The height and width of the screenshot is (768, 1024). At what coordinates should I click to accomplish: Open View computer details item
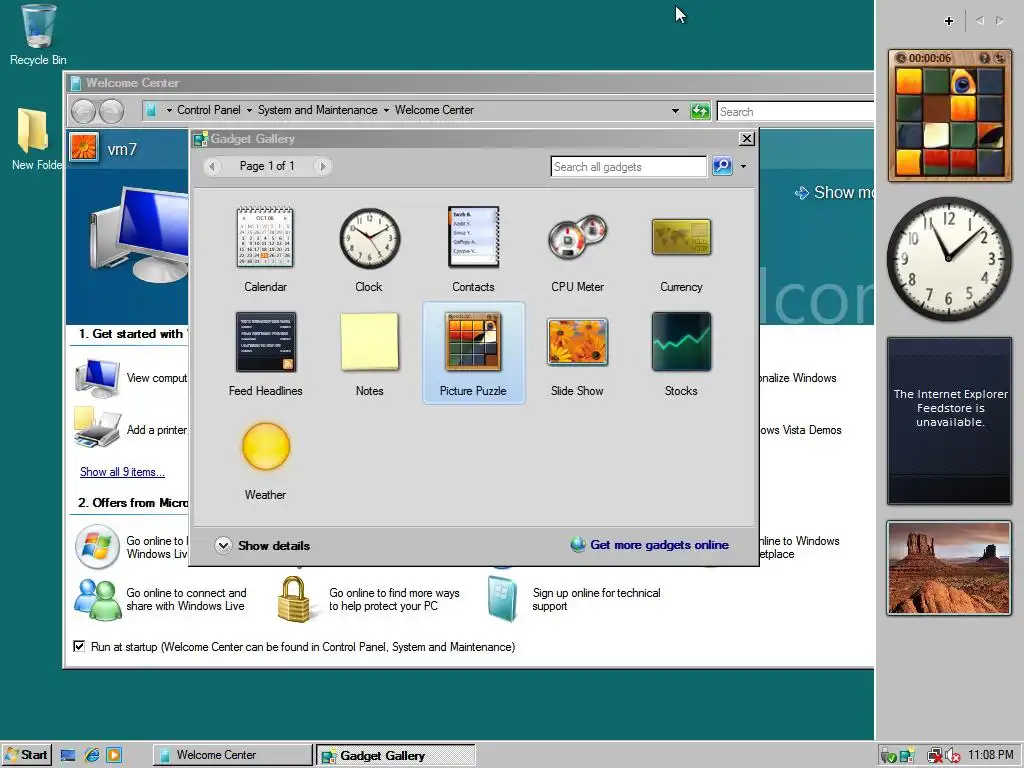[131, 377]
